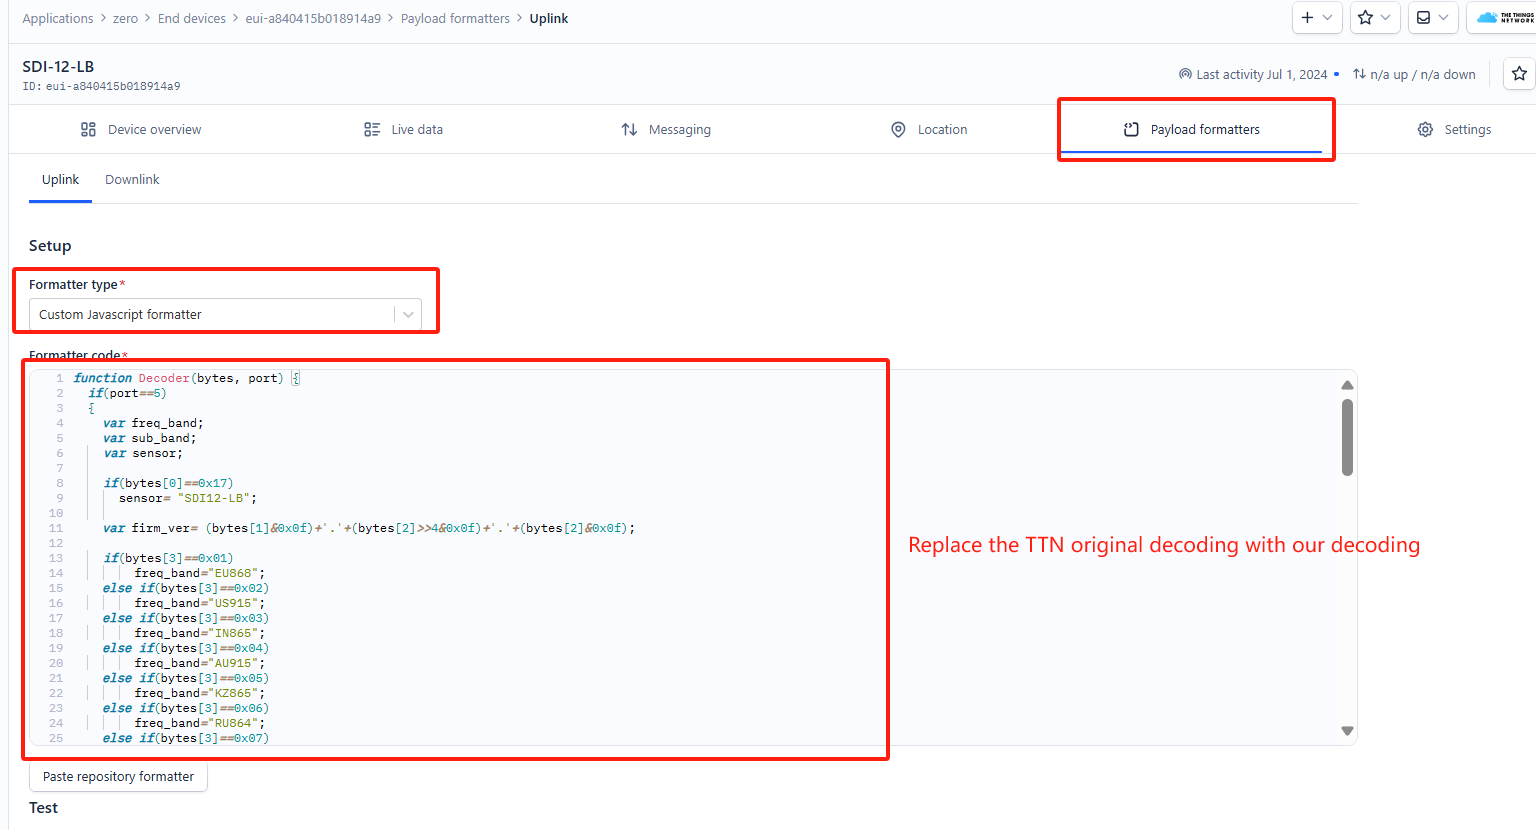Viewport: 1536px width, 830px height.
Task: Expand the chevron next to inbox icon
Action: point(1443,17)
